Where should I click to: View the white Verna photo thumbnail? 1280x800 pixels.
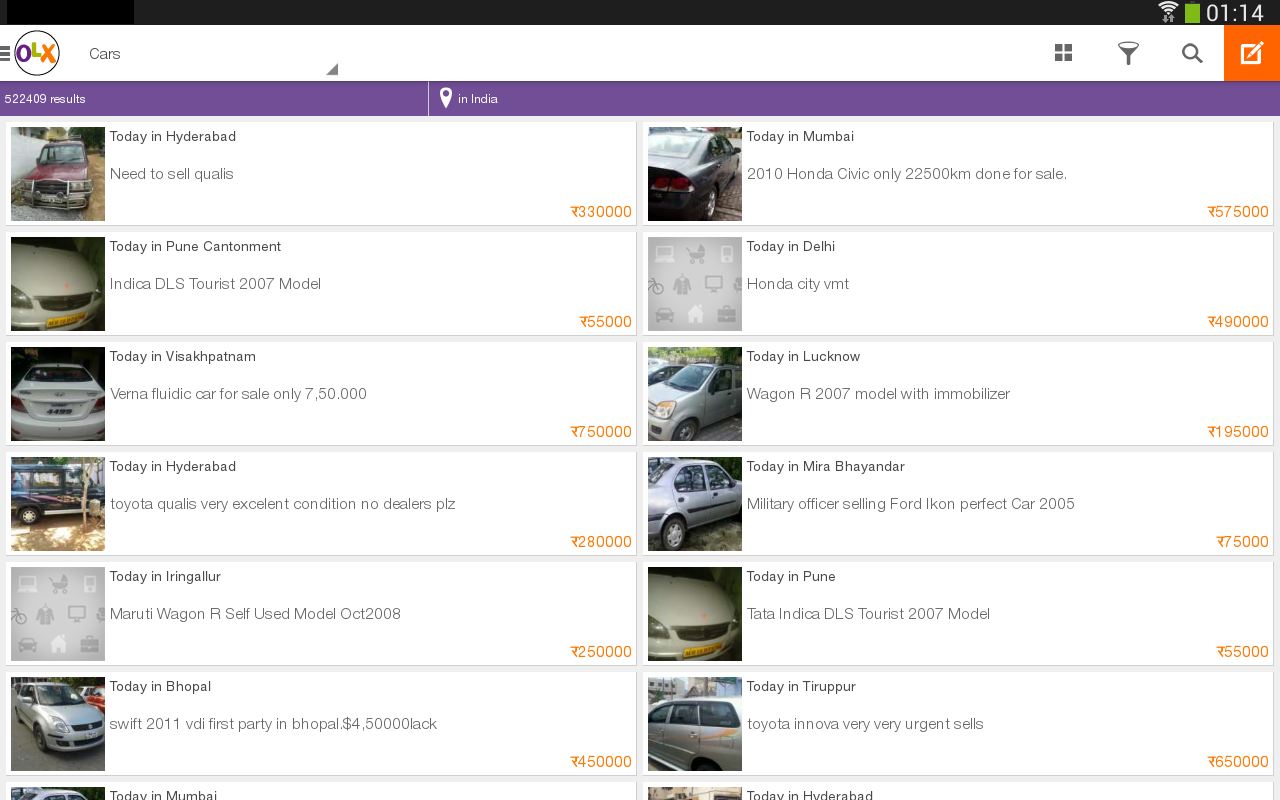[x=58, y=394]
